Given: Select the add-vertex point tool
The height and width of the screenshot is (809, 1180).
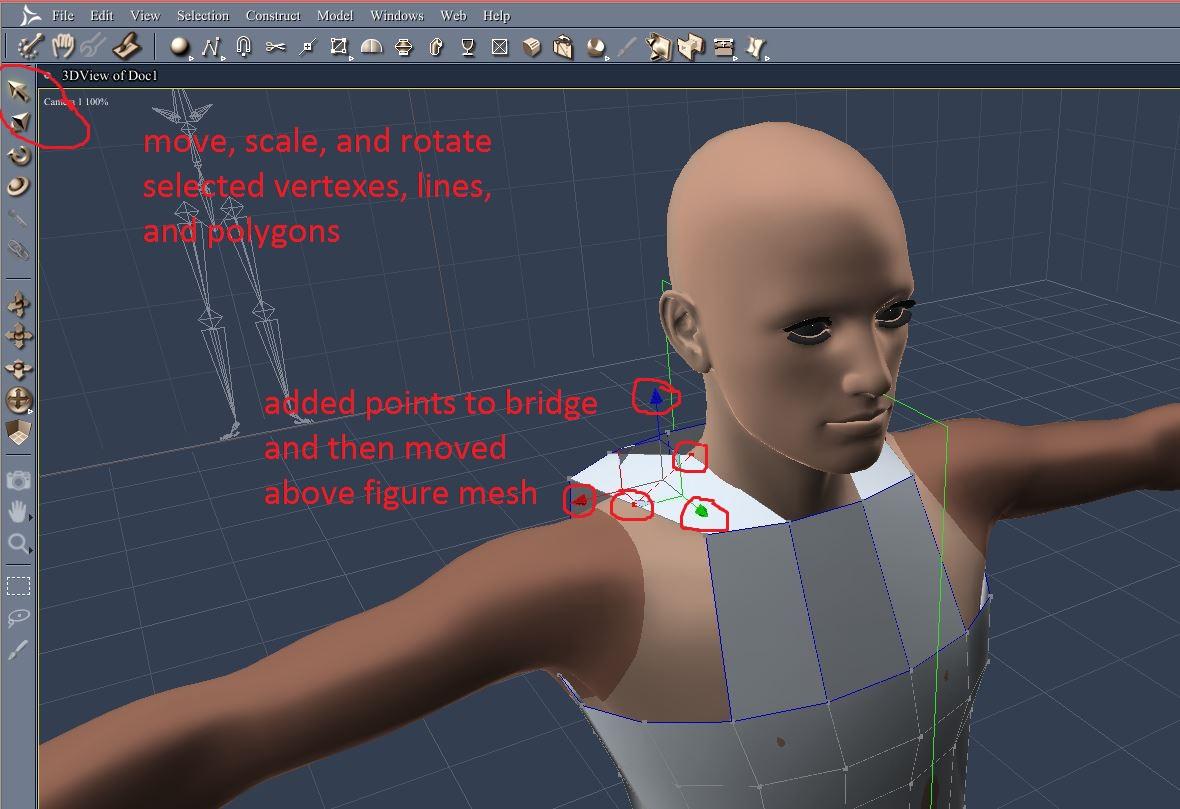Looking at the screenshot, I should [307, 47].
